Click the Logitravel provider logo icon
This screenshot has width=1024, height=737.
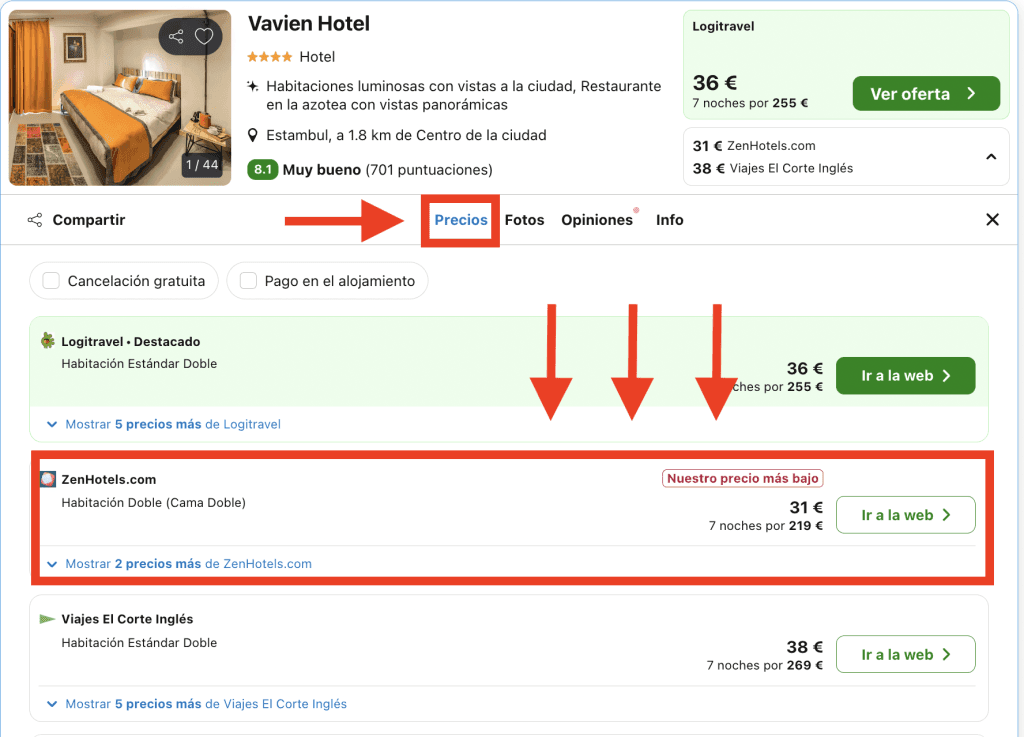point(47,342)
